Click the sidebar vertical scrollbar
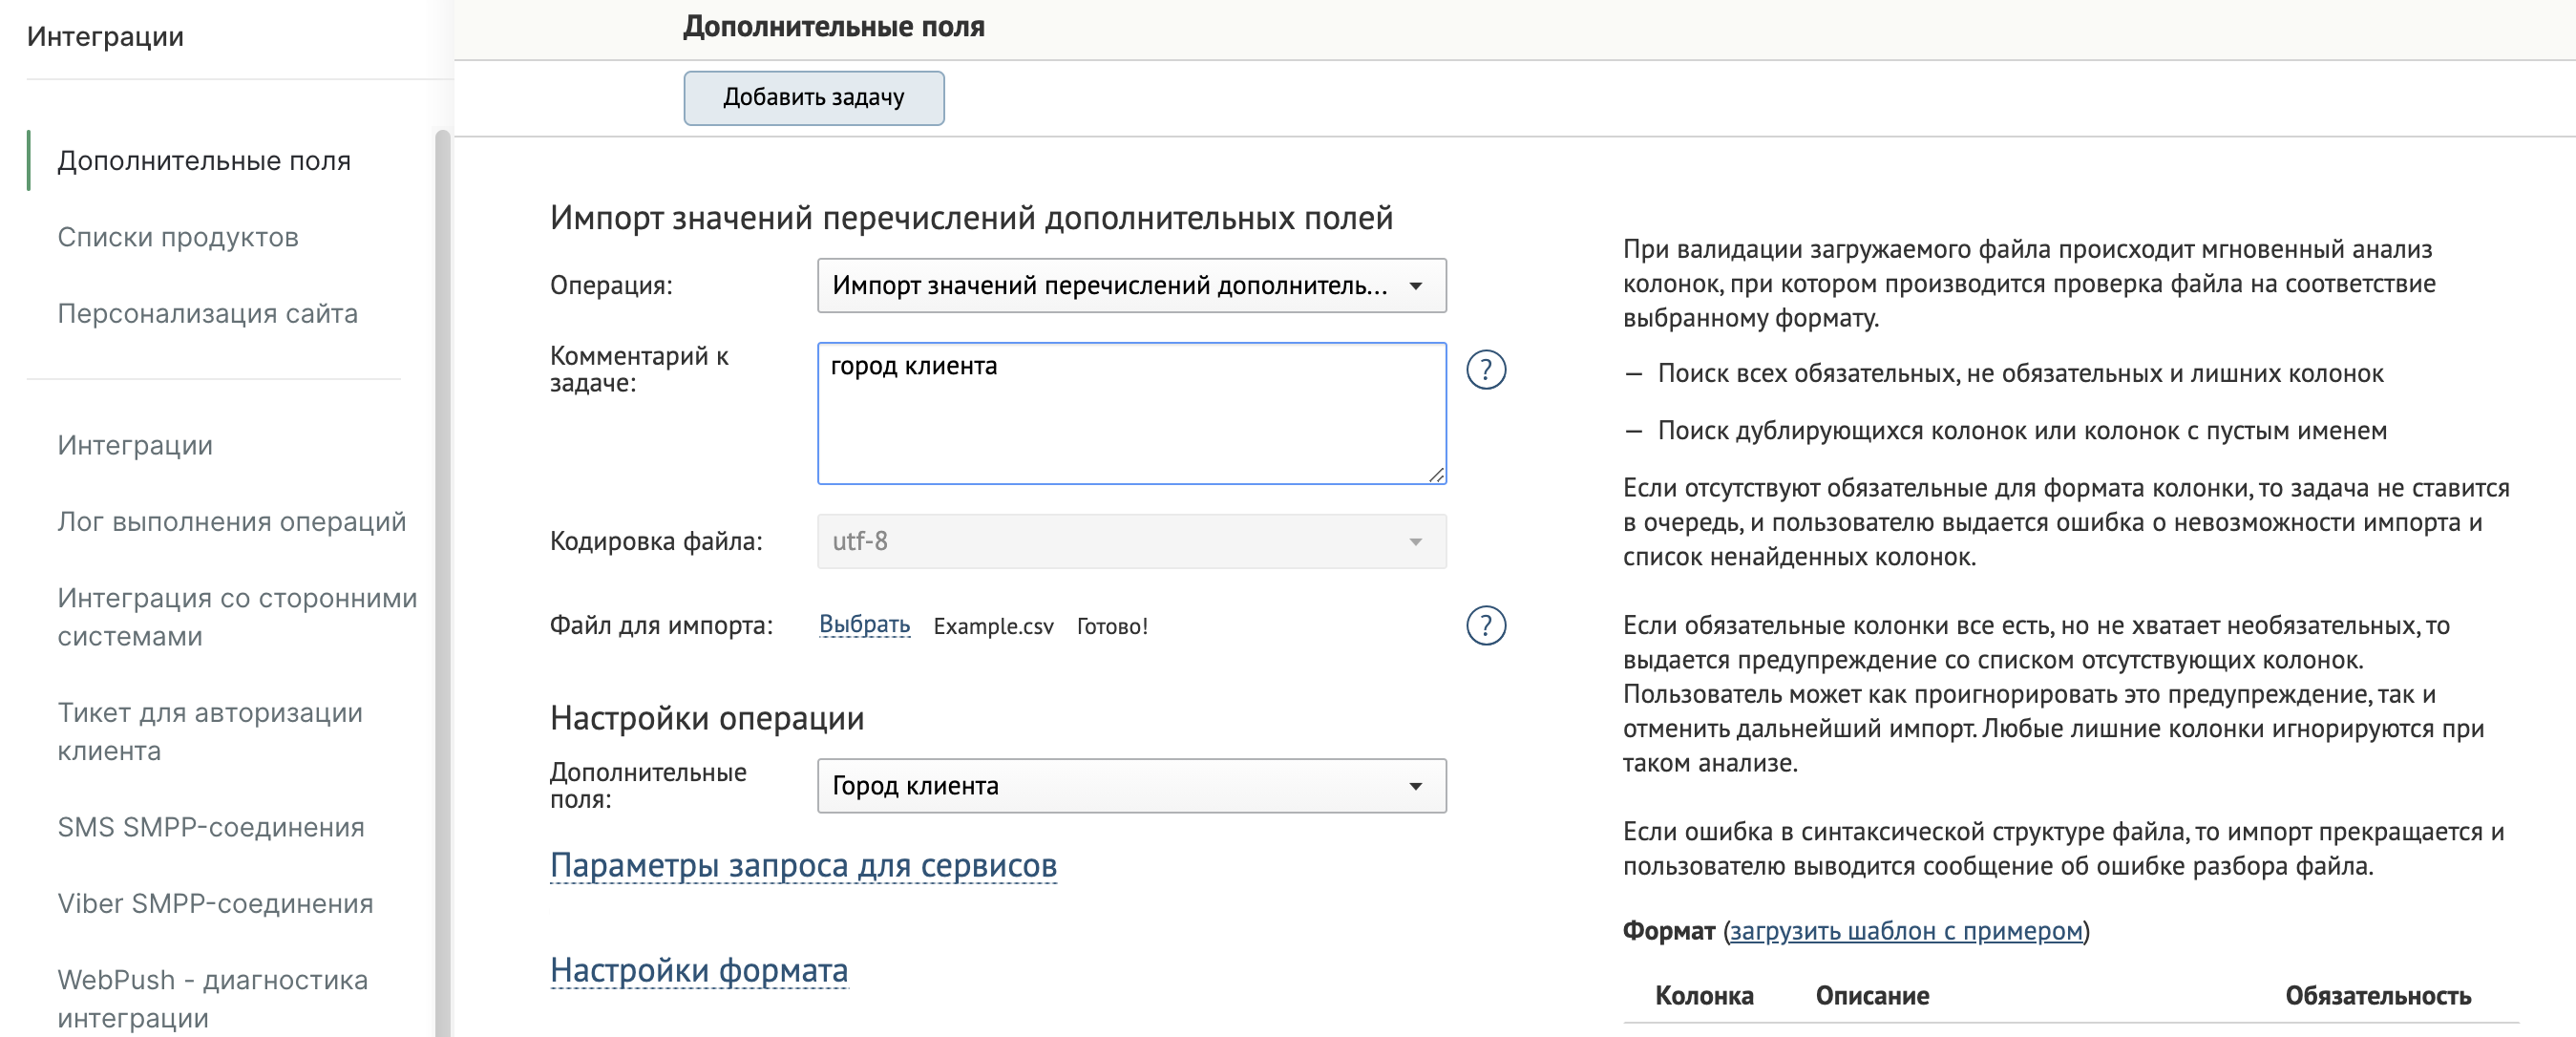This screenshot has height=1037, width=2576. coord(443,583)
